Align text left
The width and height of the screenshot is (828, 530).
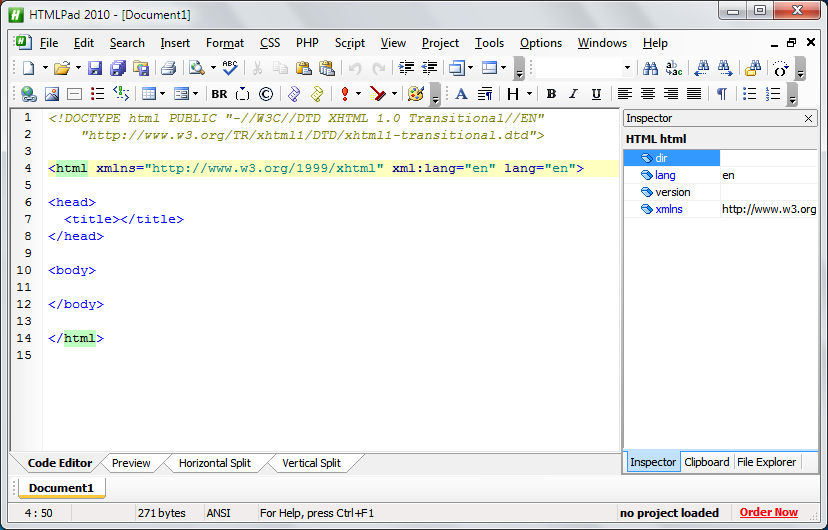[625, 94]
